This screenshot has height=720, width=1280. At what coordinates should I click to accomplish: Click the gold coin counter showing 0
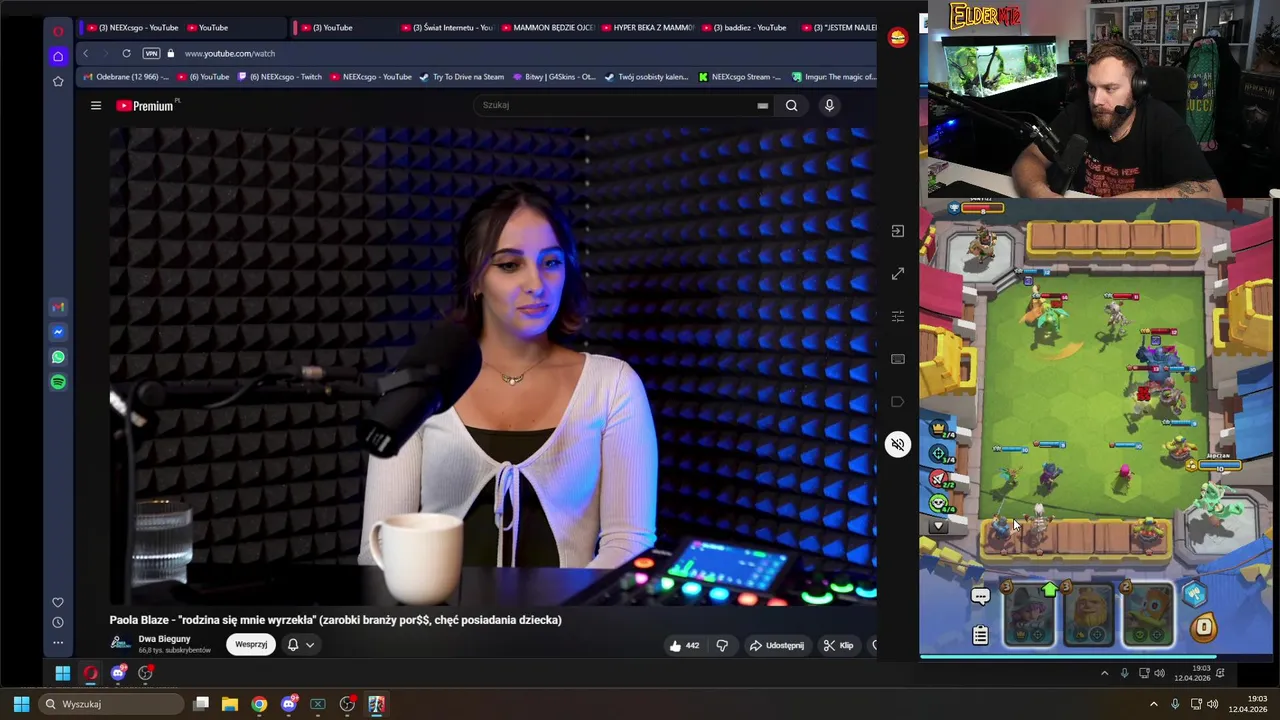pyautogui.click(x=1204, y=628)
